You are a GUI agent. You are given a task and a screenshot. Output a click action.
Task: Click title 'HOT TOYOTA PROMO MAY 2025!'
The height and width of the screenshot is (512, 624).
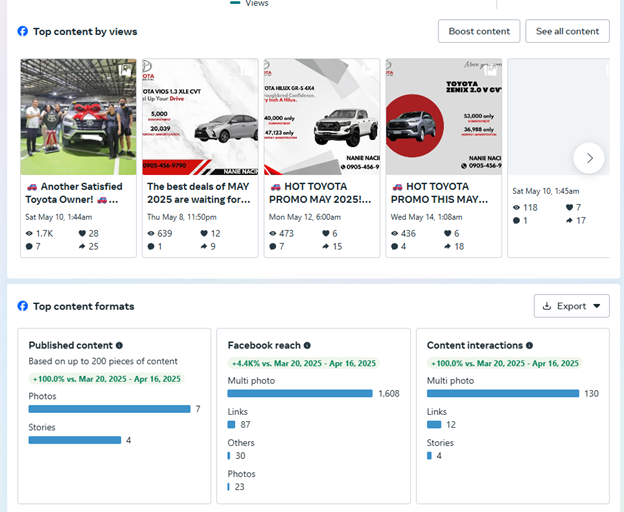pos(320,193)
